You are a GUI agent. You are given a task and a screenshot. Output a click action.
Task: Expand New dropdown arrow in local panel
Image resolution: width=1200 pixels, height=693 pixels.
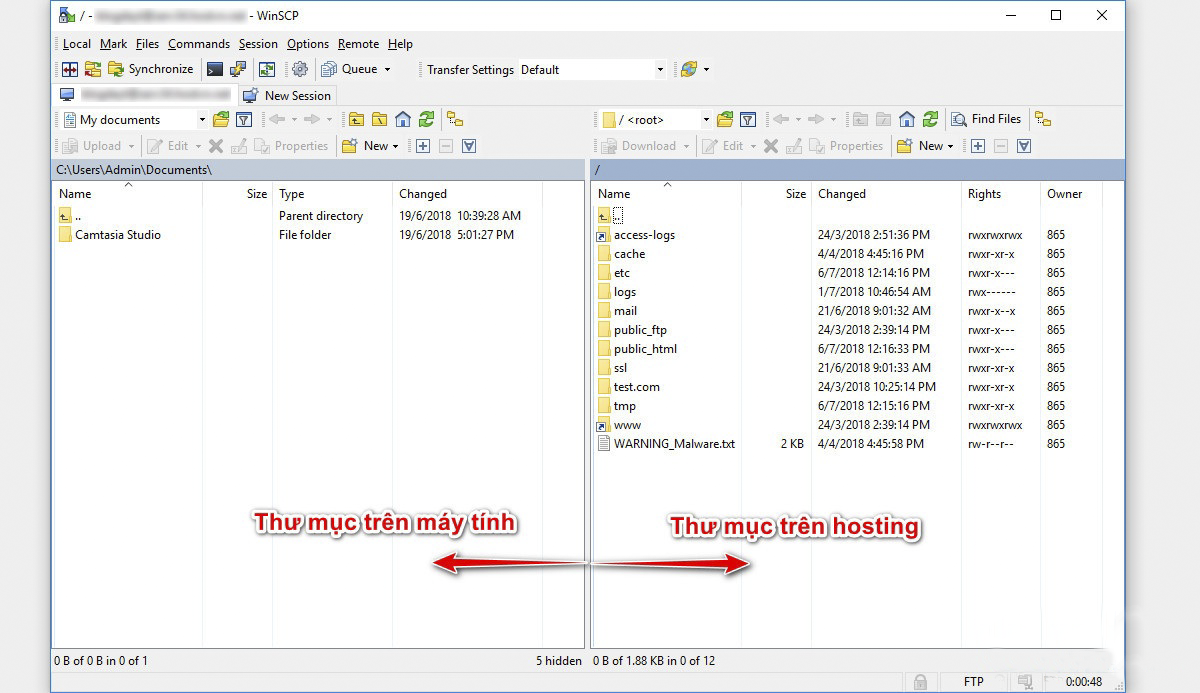(x=395, y=146)
